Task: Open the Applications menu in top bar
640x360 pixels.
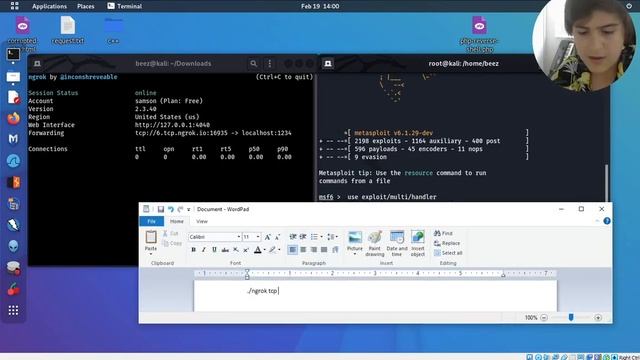Action: click(x=49, y=6)
